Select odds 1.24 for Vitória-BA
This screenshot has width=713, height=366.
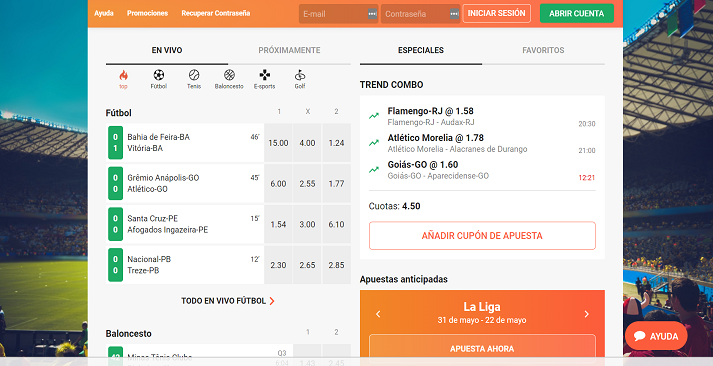[336, 143]
